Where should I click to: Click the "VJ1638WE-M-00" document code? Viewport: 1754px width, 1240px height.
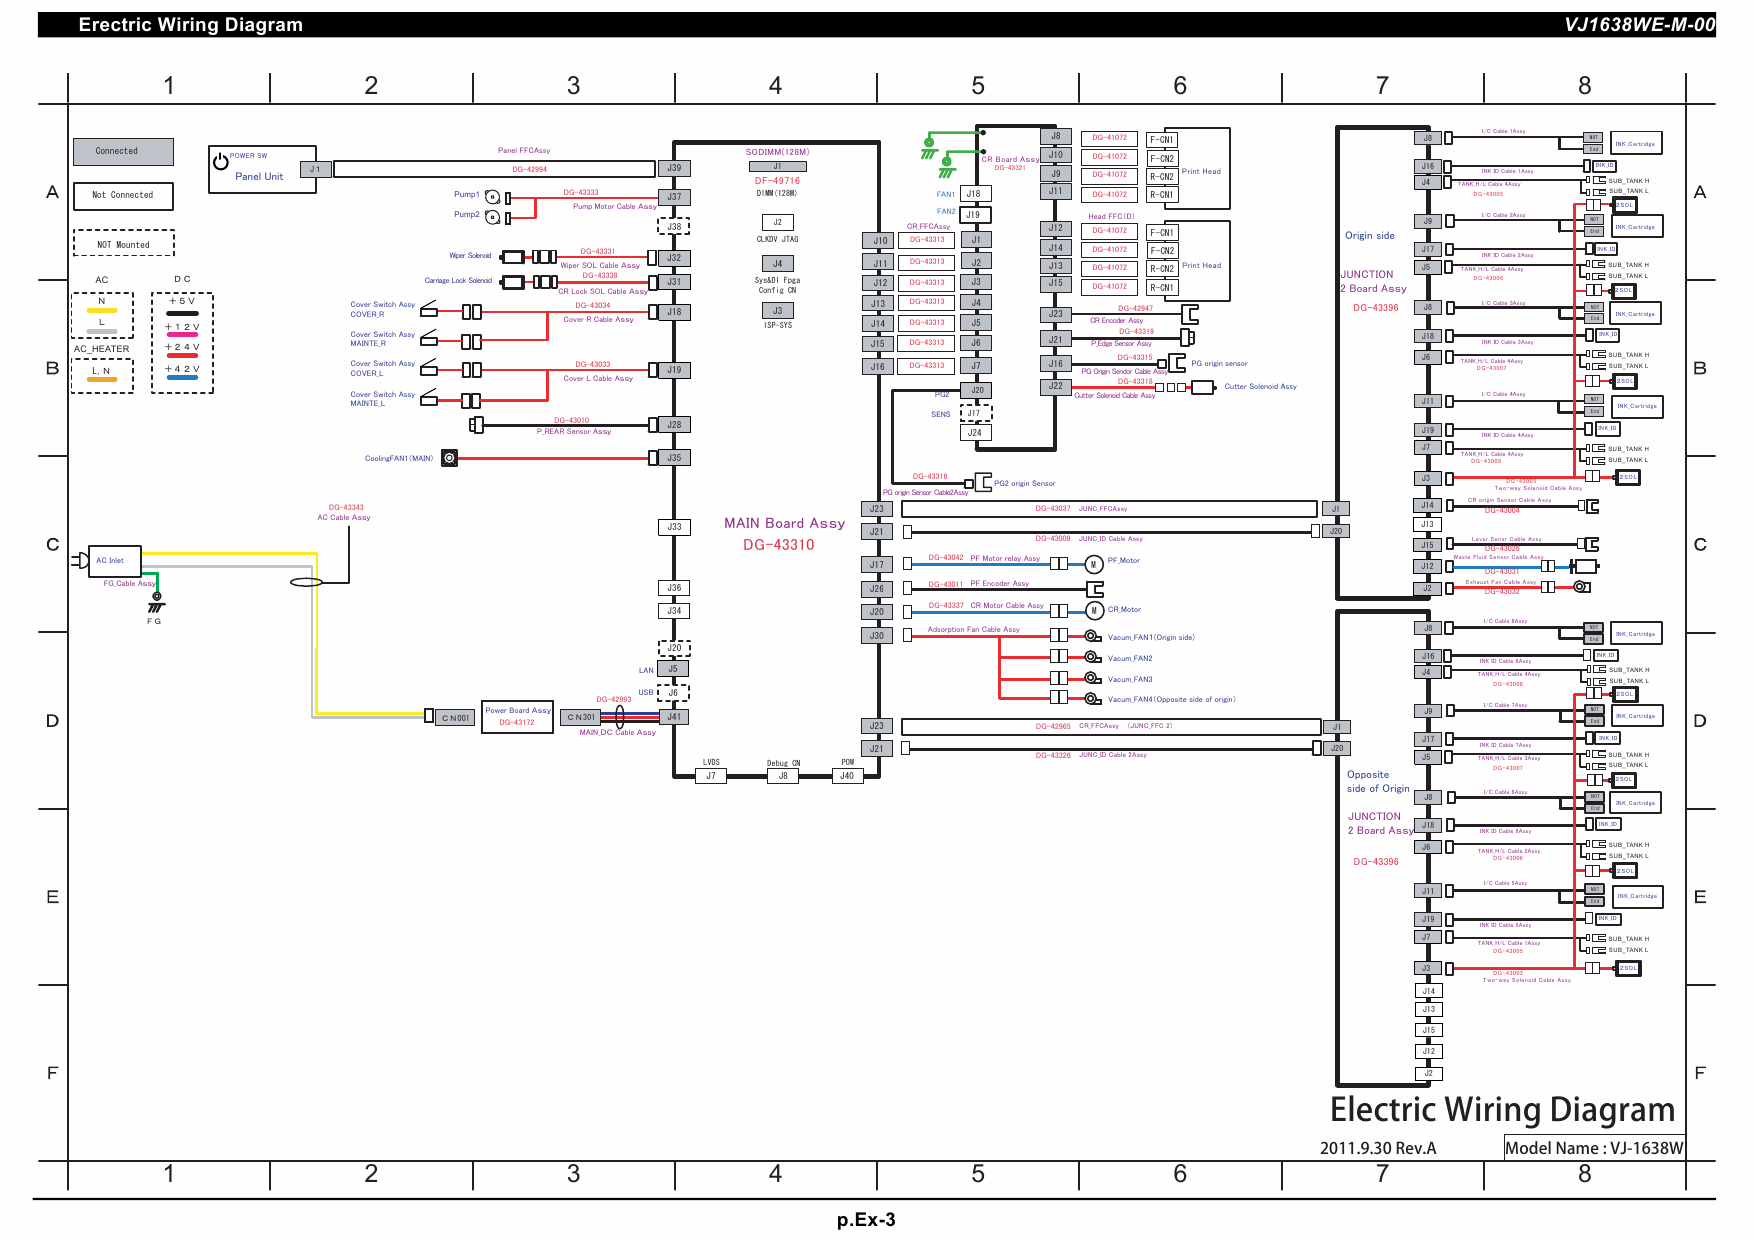click(x=1640, y=25)
